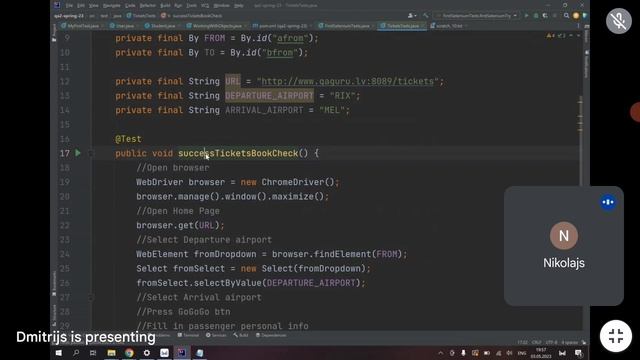Click the @Test annotation

tap(128, 139)
